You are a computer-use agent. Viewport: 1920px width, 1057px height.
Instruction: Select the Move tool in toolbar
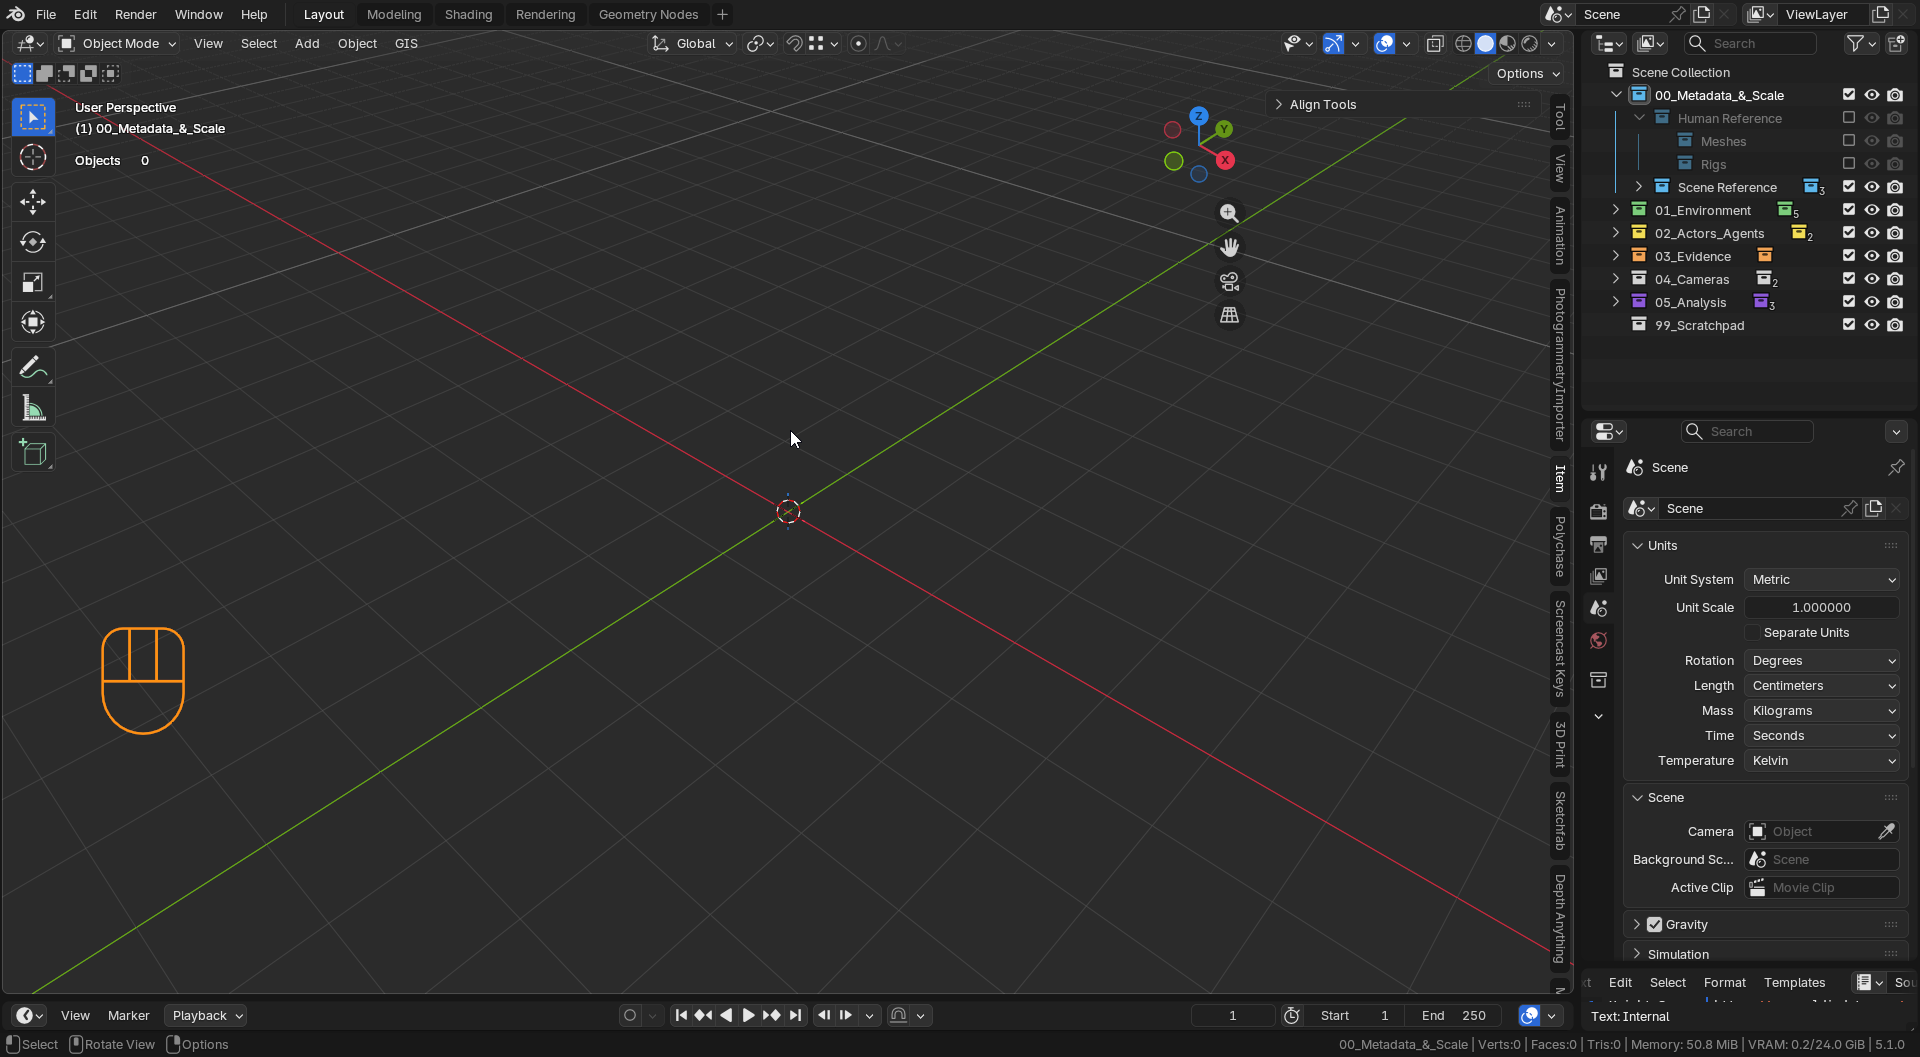(x=33, y=202)
